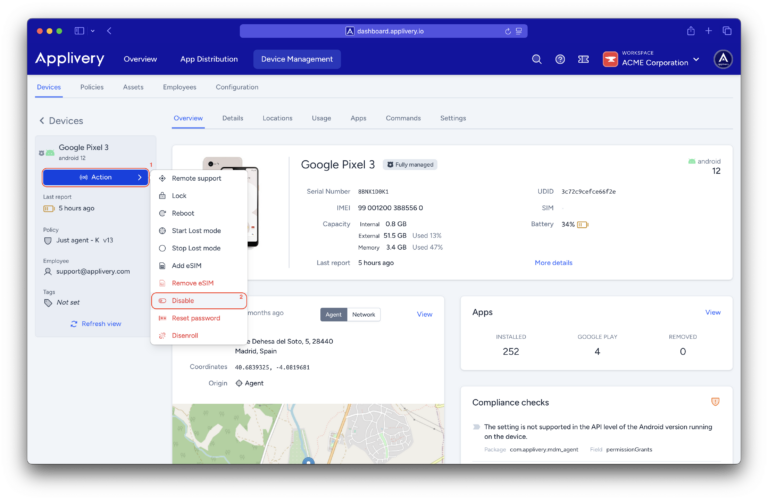Choose Disable from action menu

[x=199, y=301]
